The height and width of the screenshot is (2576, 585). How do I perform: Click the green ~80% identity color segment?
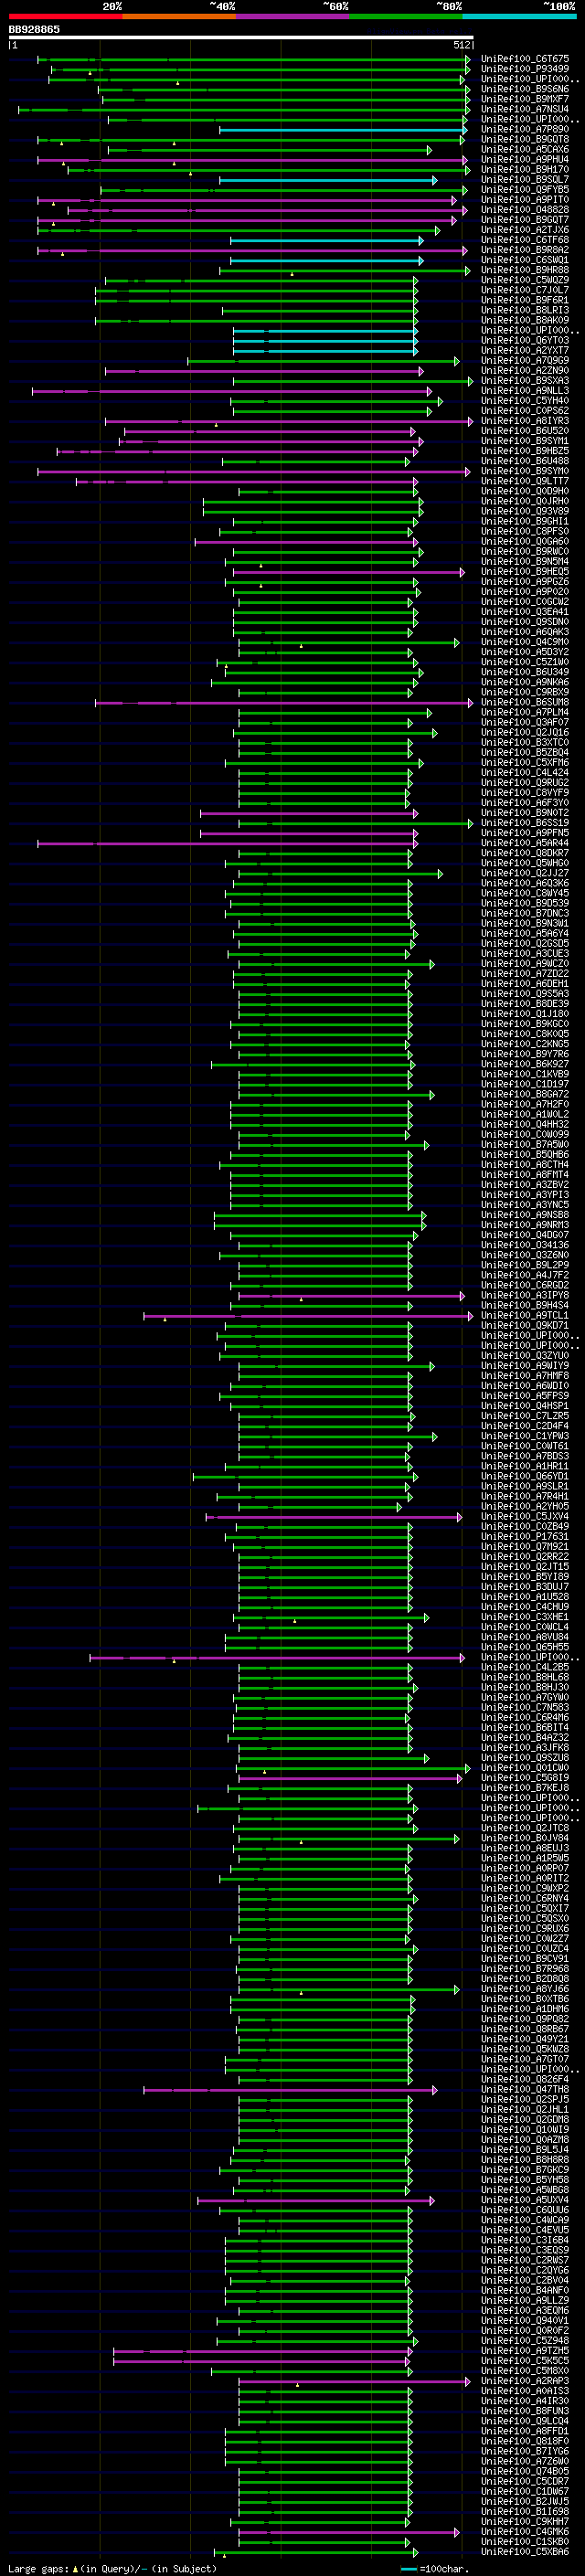pos(406,16)
